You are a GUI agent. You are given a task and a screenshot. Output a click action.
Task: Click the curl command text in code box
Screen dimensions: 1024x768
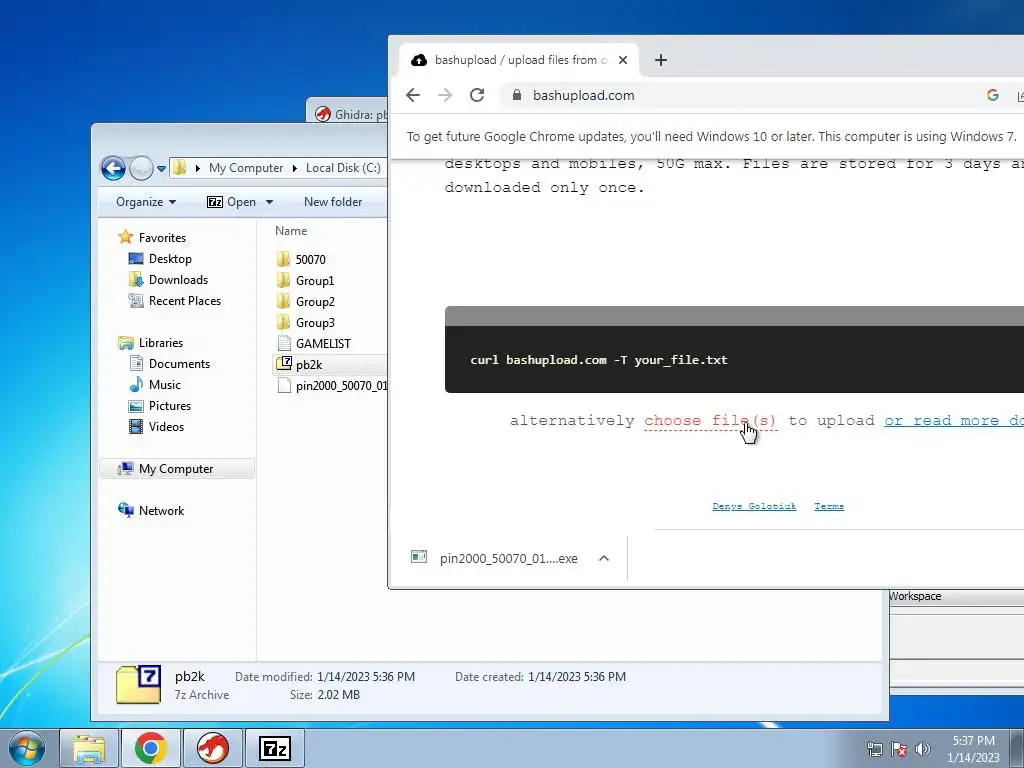click(x=599, y=360)
